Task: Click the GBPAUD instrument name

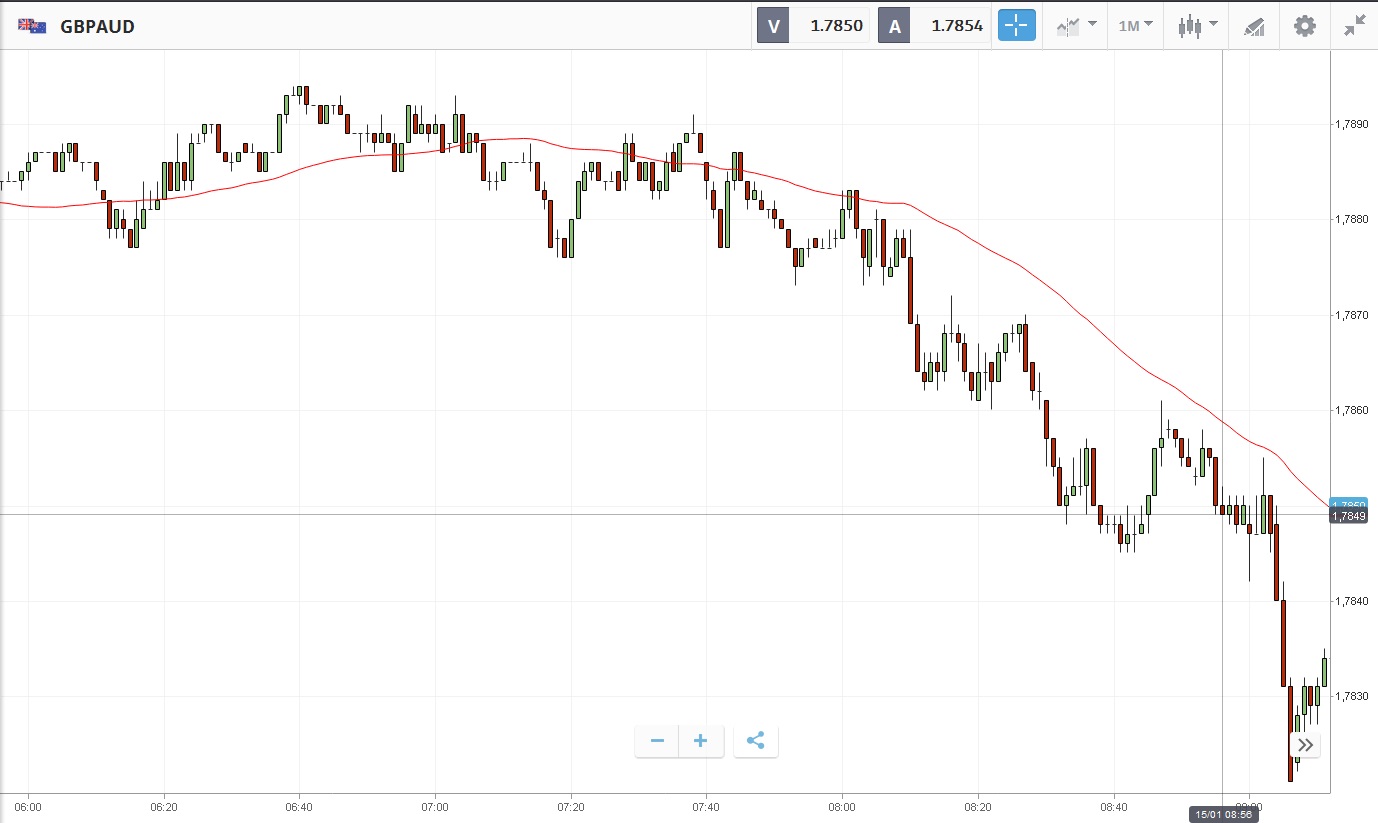Action: (x=97, y=27)
